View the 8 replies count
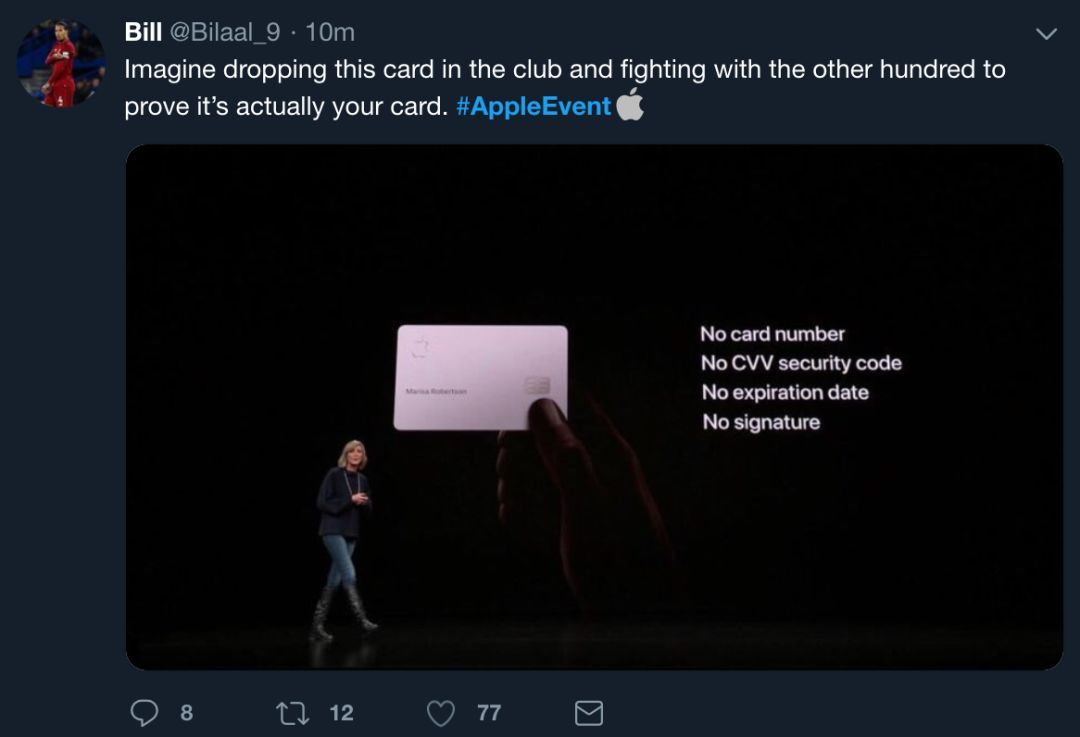This screenshot has height=737, width=1080. (187, 713)
